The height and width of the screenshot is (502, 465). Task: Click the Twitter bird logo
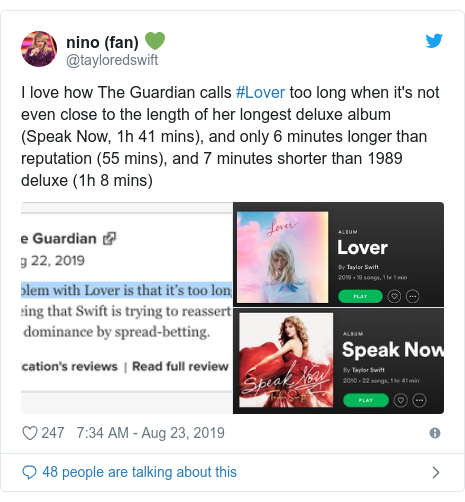coord(434,41)
